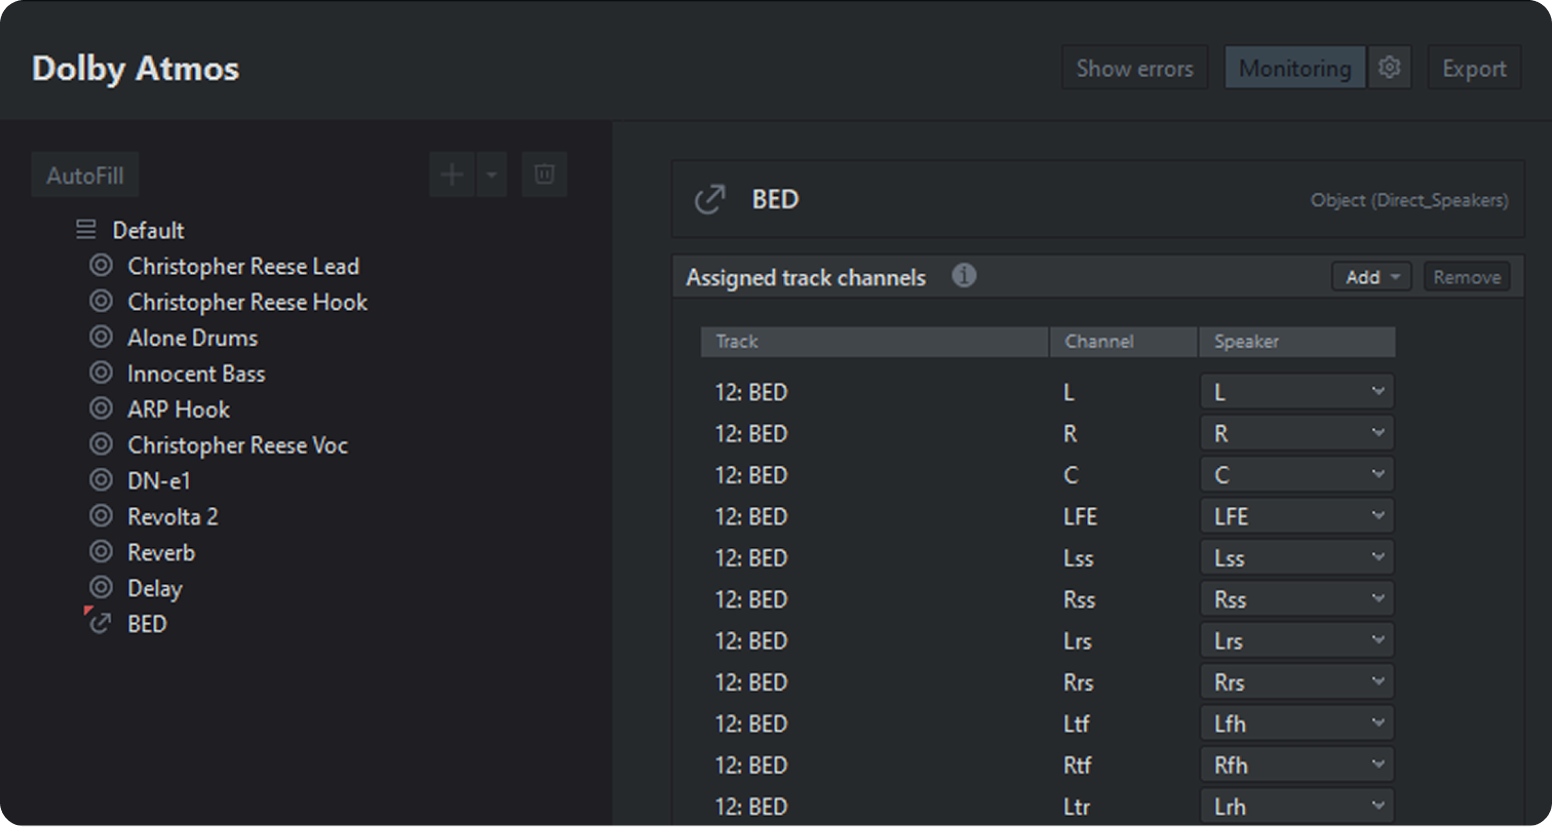Click the Default list icon

[86, 230]
